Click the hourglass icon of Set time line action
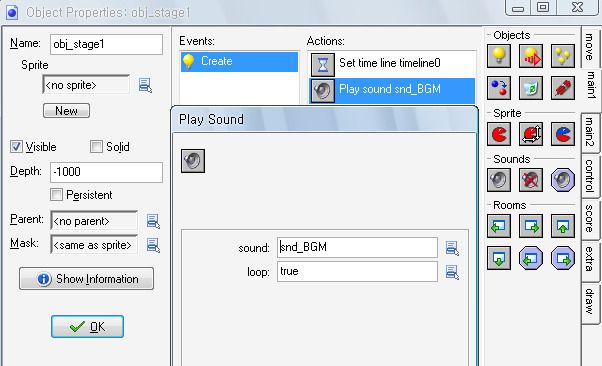Image resolution: width=602 pixels, height=366 pixels. (x=322, y=65)
